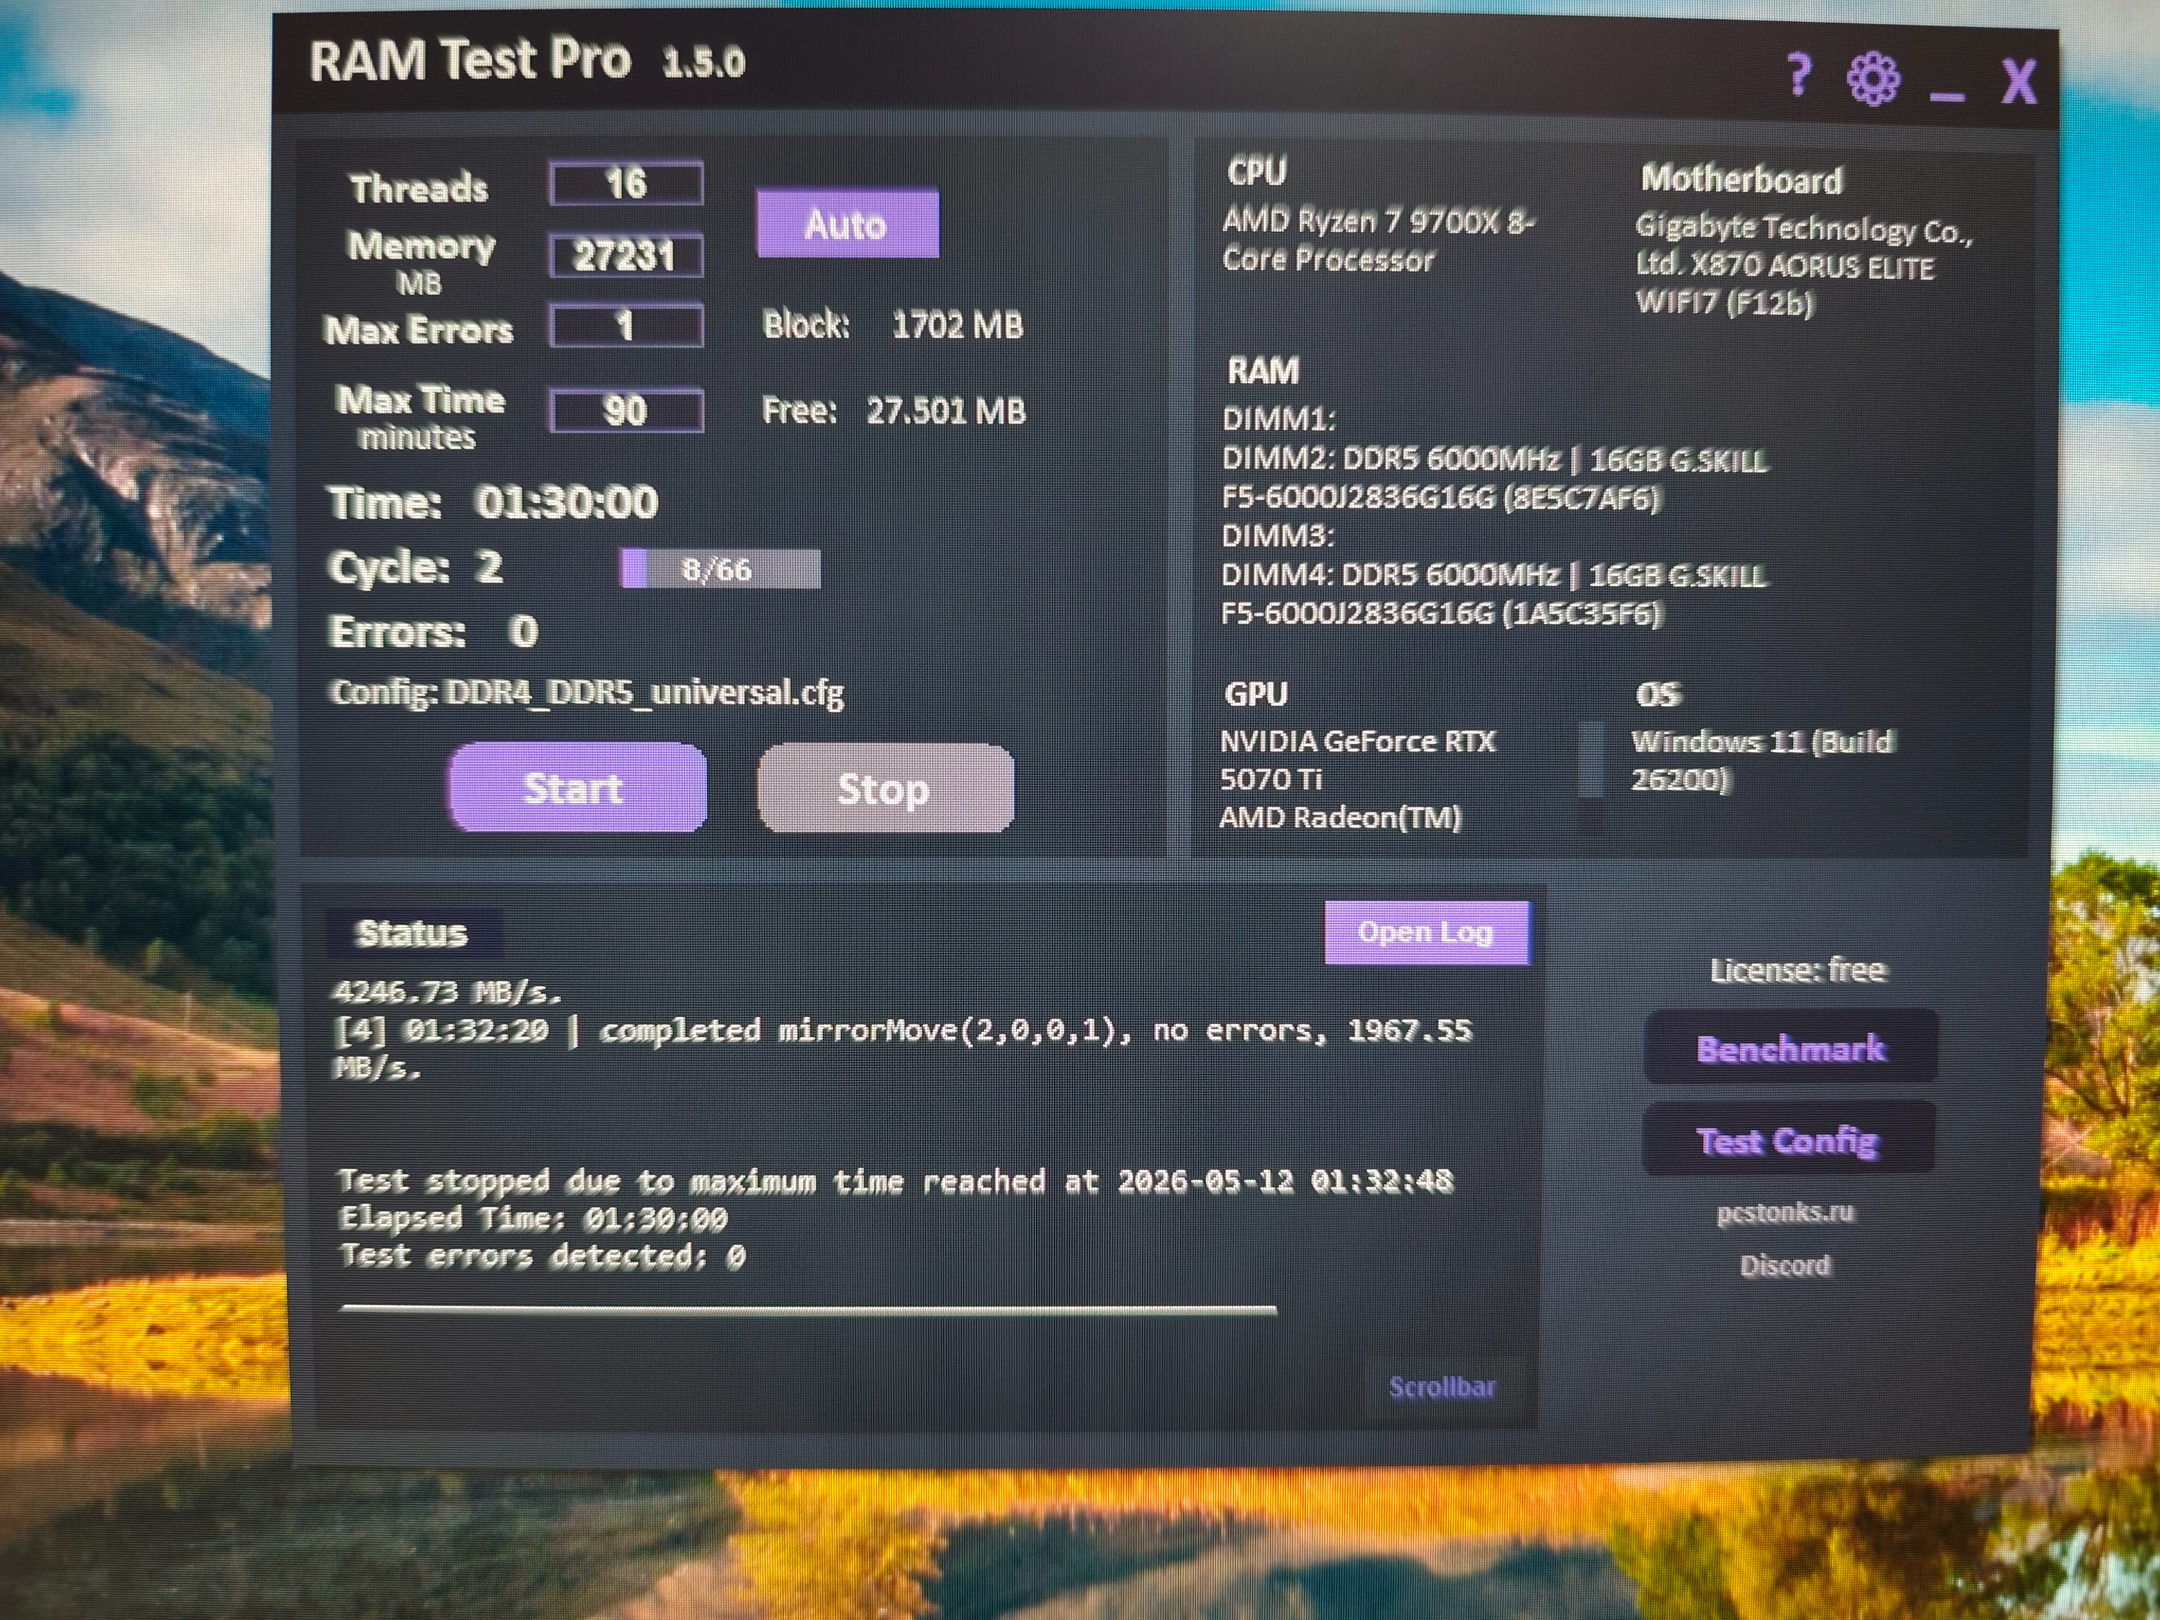The height and width of the screenshot is (1620, 2160).
Task: Close RAM Test Pro with the X
Action: pos(2019,81)
